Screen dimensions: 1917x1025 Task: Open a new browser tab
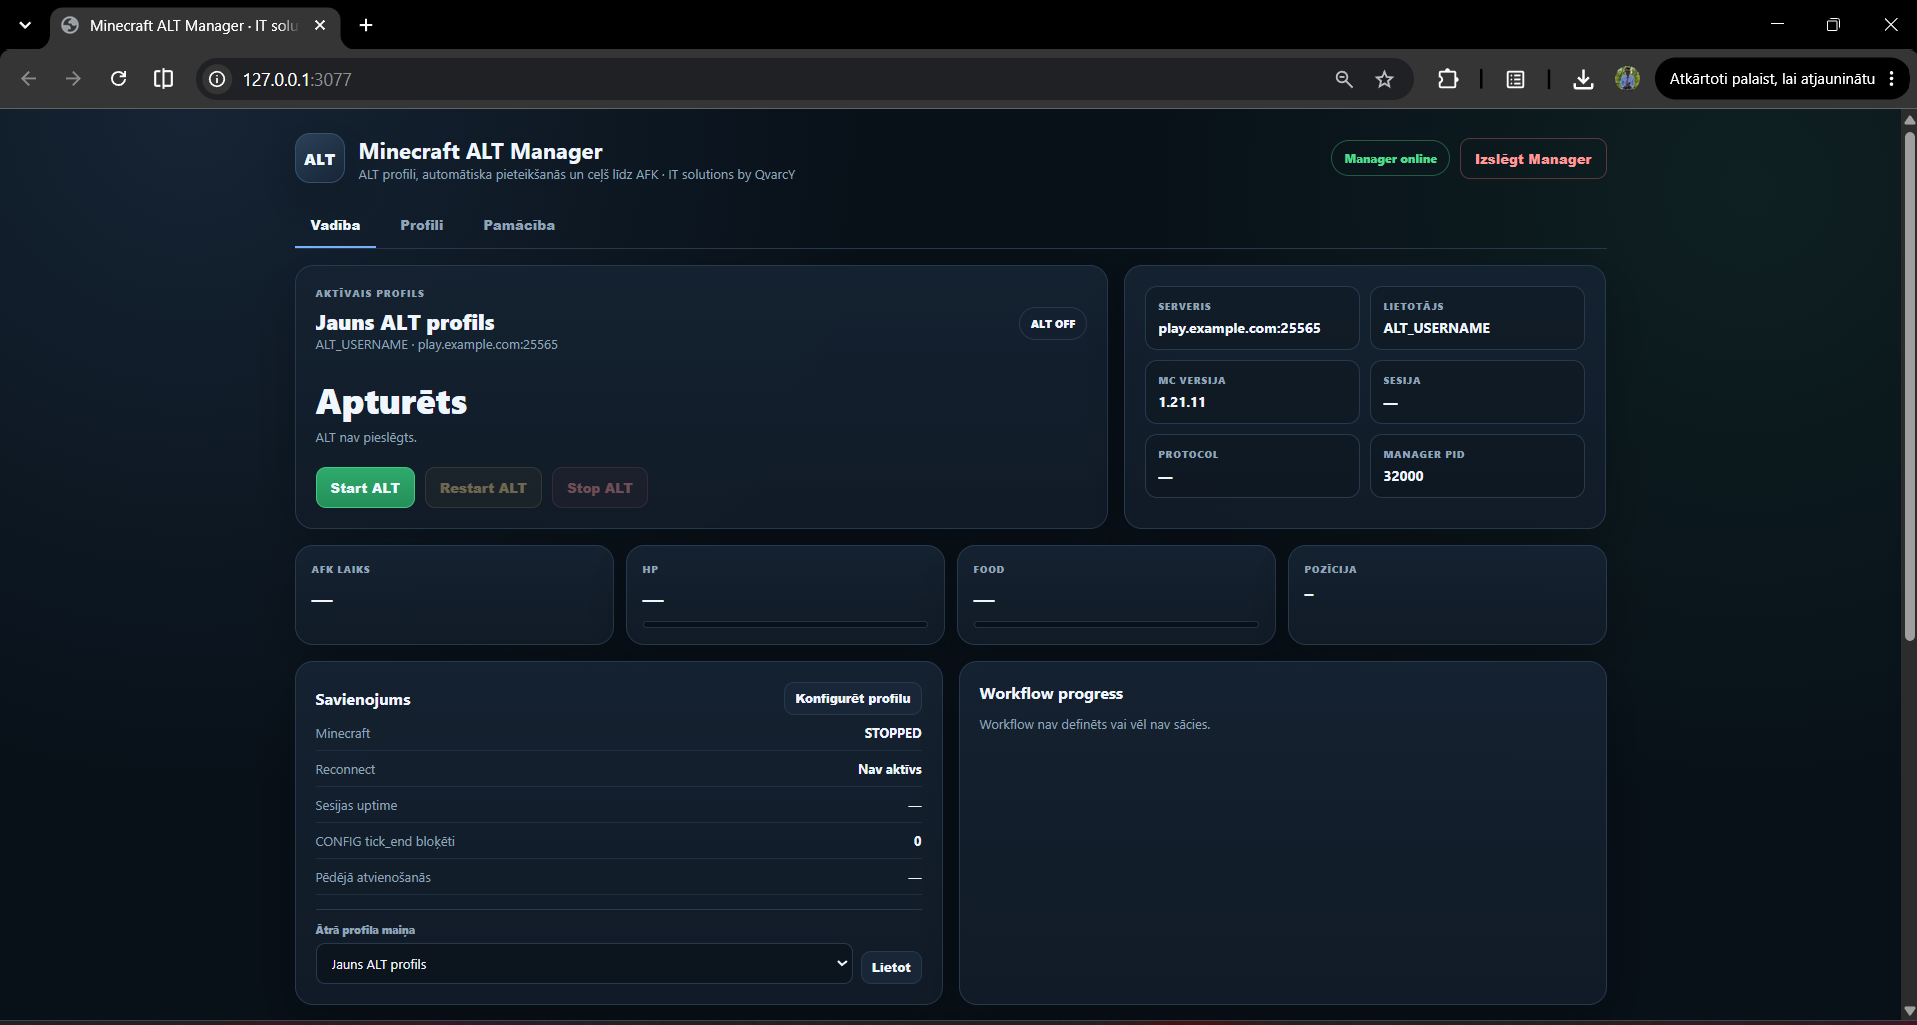point(366,25)
